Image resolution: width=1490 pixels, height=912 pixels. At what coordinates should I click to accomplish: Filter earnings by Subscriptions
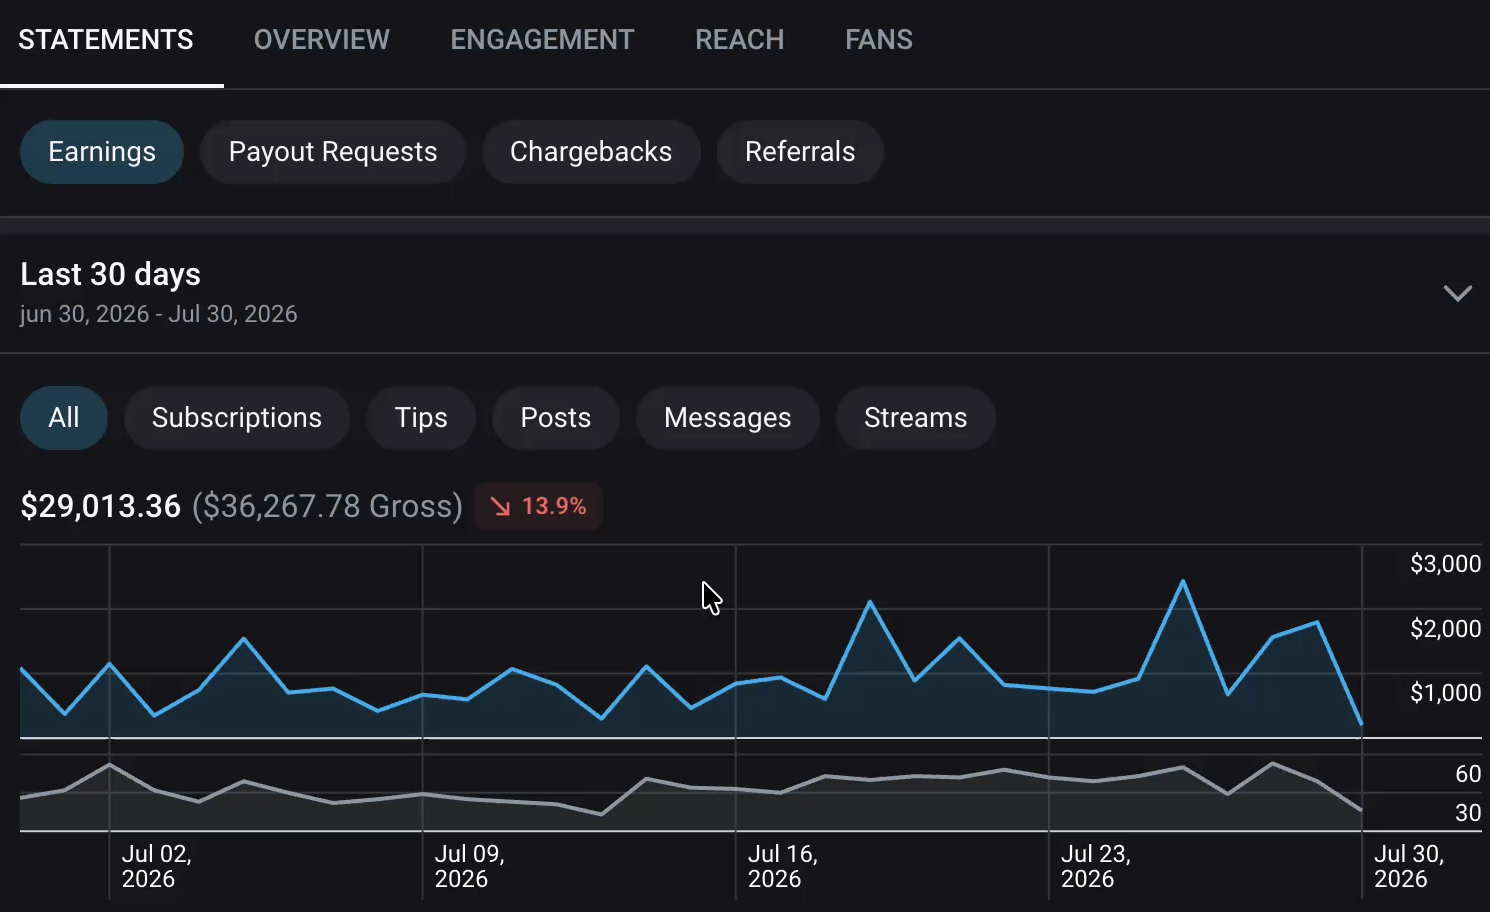(x=237, y=418)
